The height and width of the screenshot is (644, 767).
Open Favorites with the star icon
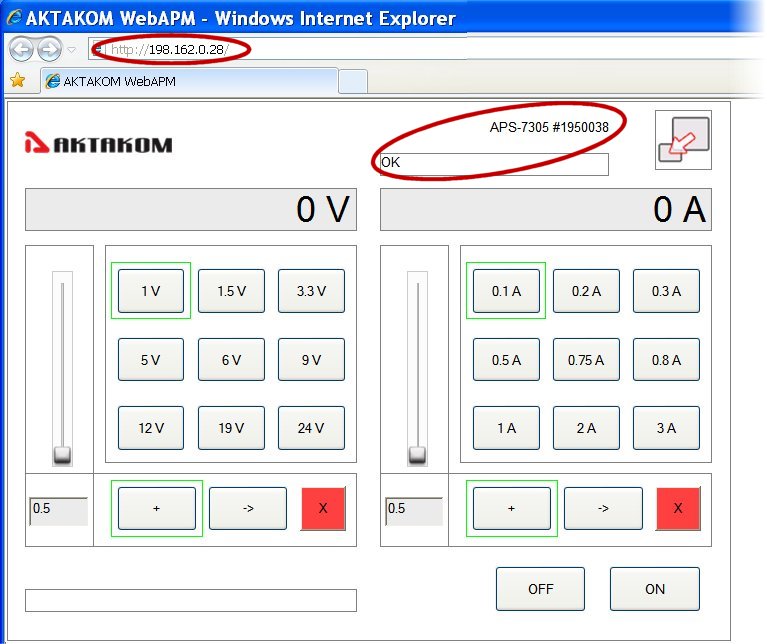(x=18, y=80)
